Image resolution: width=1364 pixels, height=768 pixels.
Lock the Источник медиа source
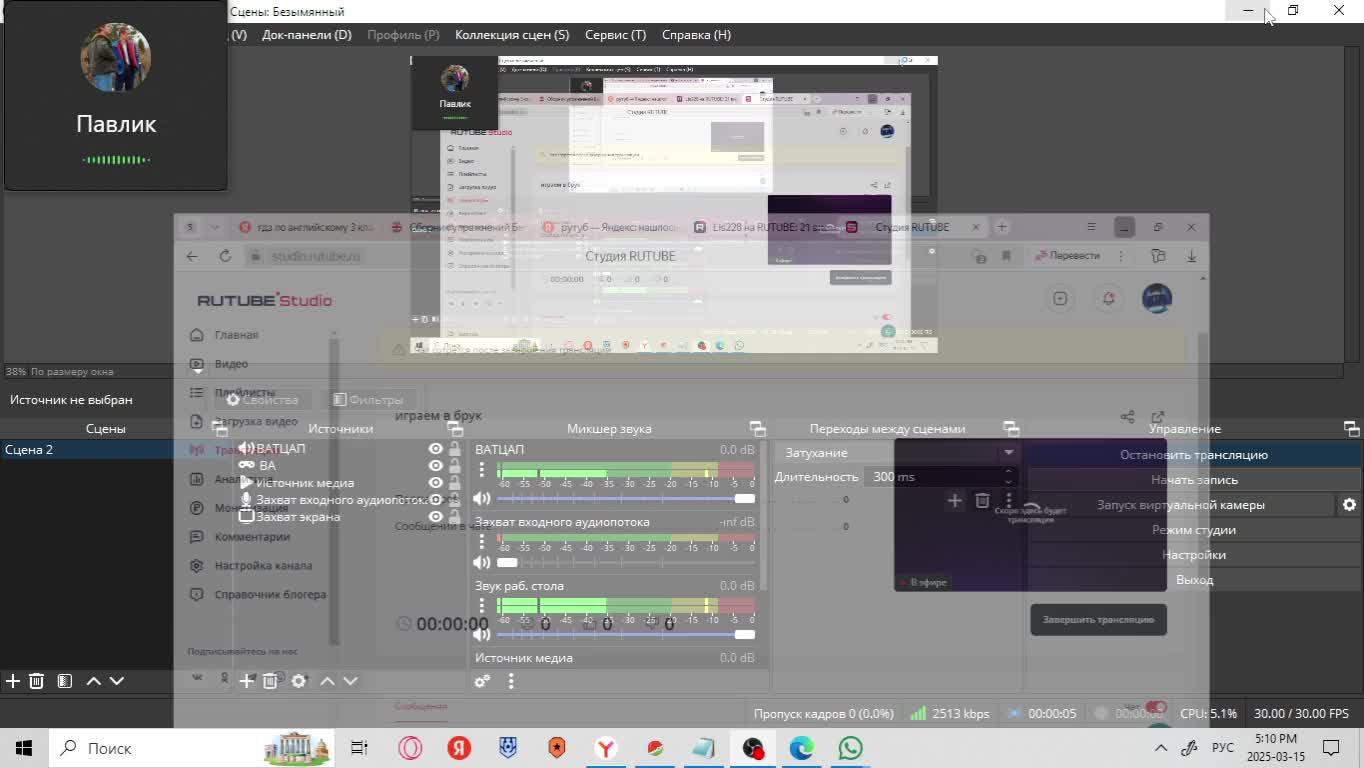click(455, 483)
